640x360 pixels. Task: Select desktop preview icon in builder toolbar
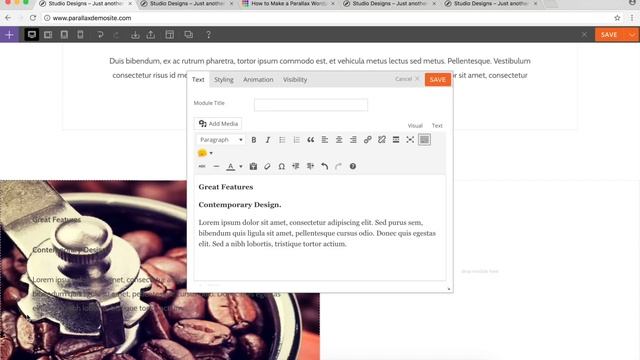click(32, 35)
